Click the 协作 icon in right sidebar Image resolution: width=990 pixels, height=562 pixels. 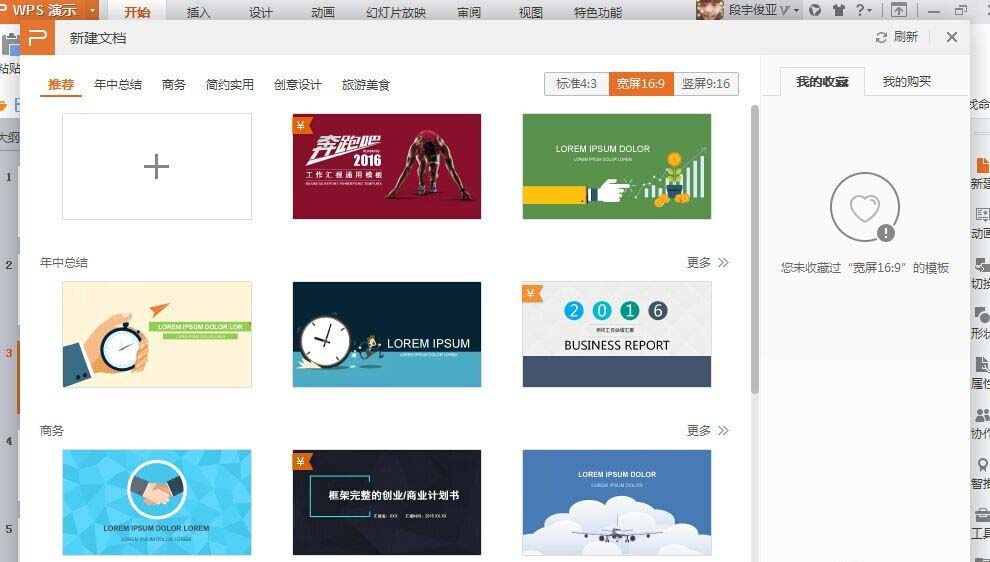tap(982, 415)
